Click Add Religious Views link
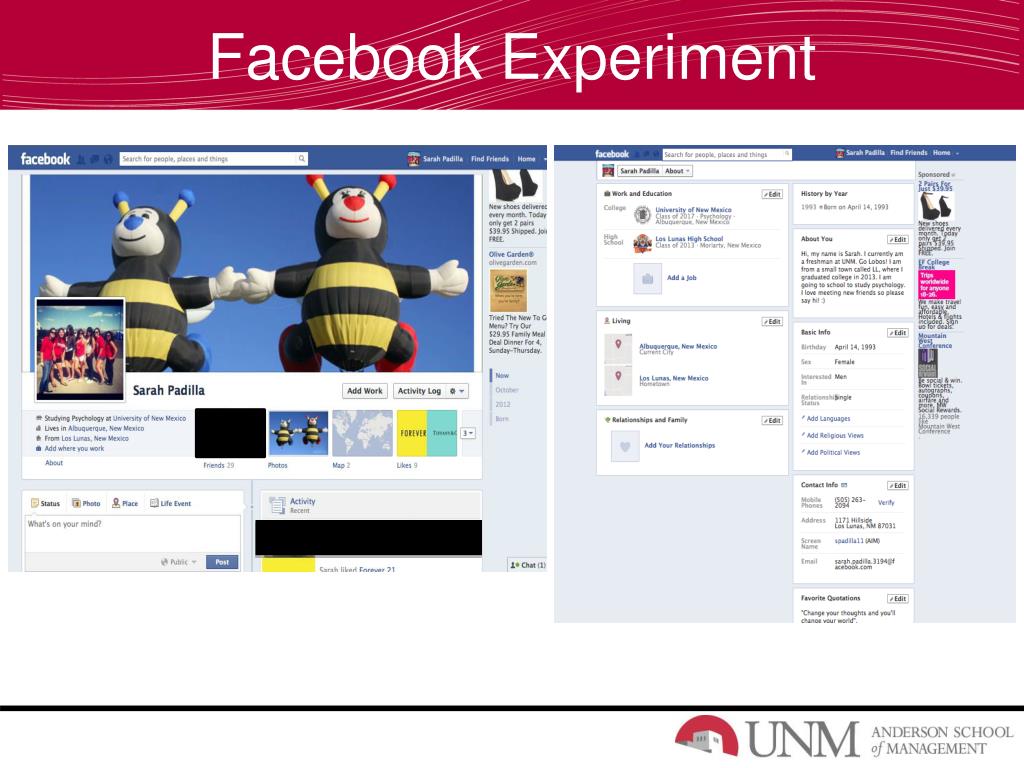 pos(835,436)
